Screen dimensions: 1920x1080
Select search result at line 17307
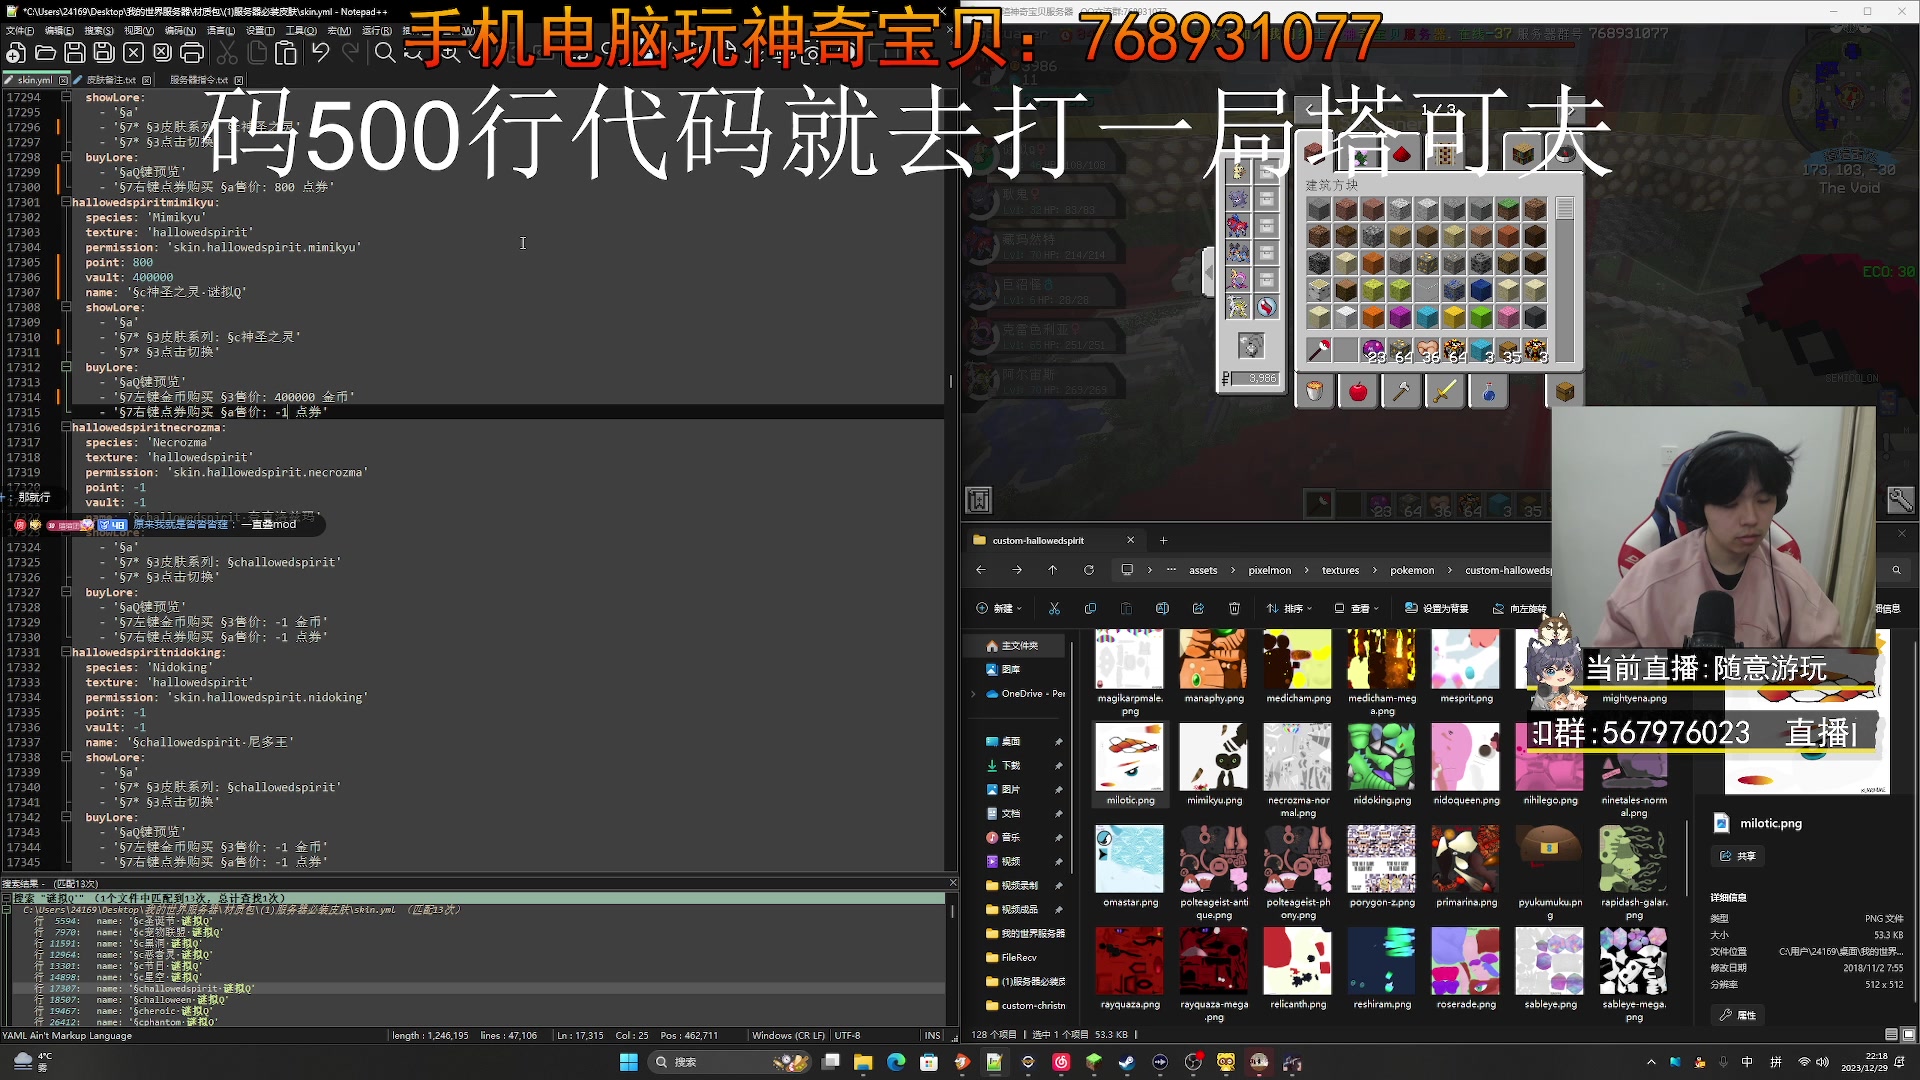pyautogui.click(x=478, y=988)
